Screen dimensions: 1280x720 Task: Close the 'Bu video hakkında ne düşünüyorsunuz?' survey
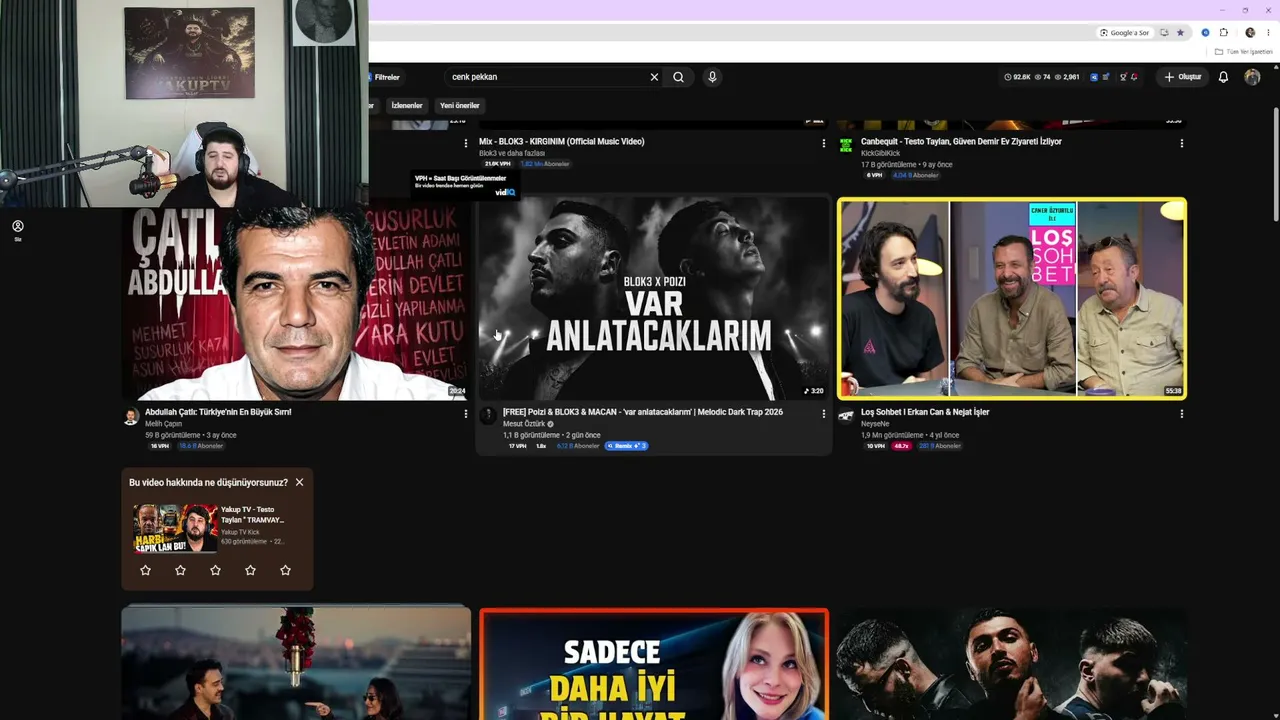[299, 482]
